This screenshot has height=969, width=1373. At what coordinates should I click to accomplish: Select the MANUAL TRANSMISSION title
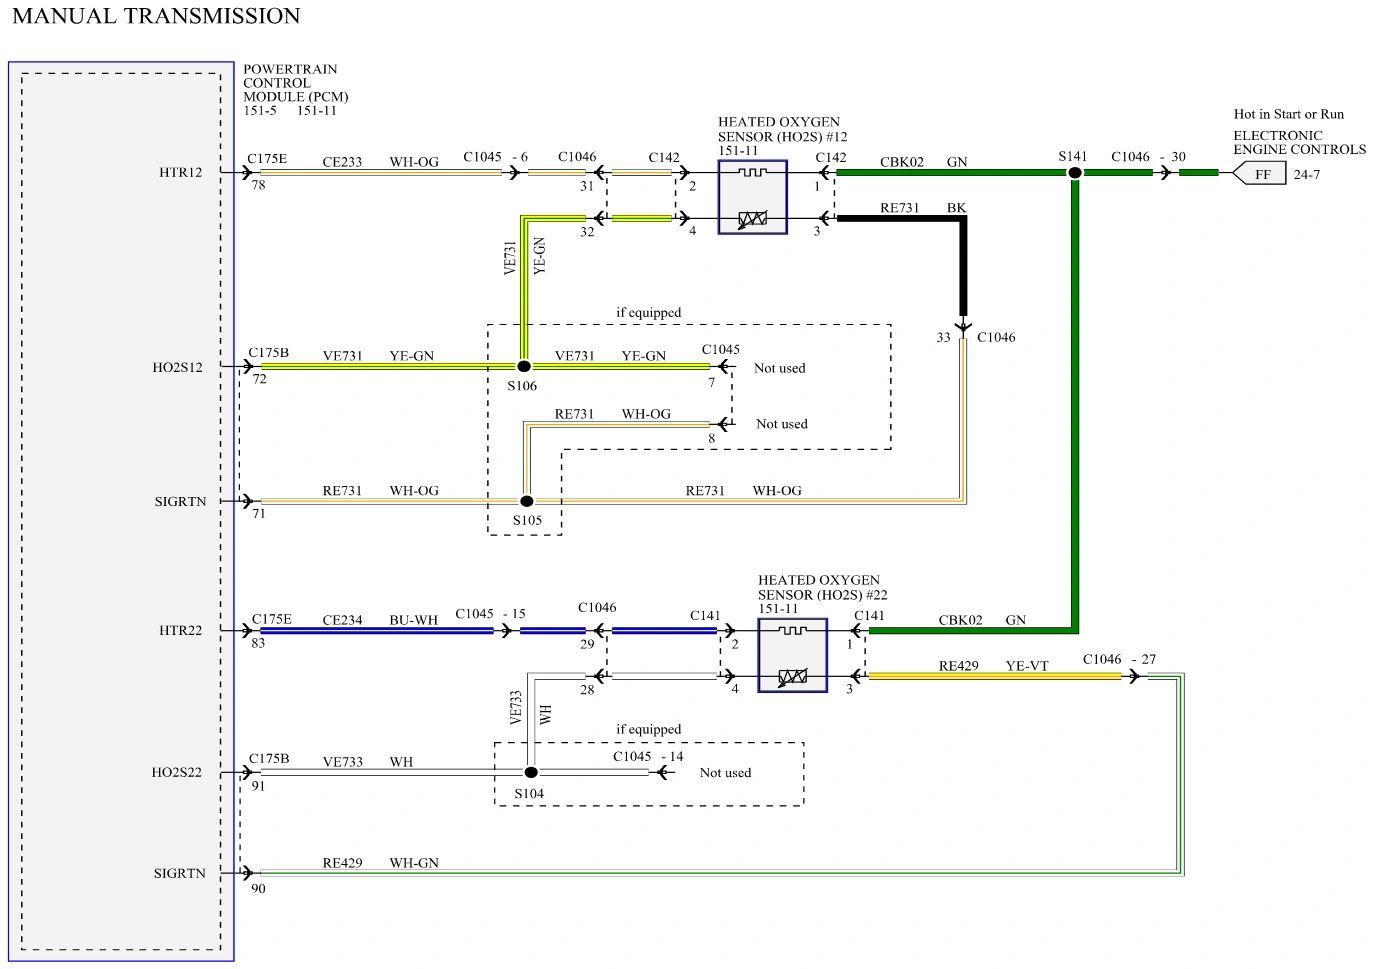(x=156, y=16)
